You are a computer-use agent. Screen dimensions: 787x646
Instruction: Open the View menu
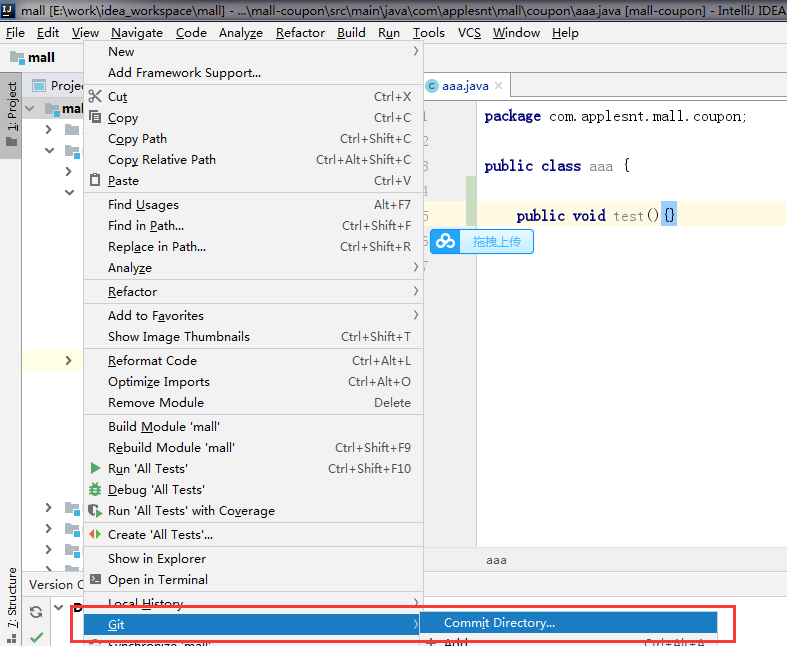pyautogui.click(x=85, y=33)
